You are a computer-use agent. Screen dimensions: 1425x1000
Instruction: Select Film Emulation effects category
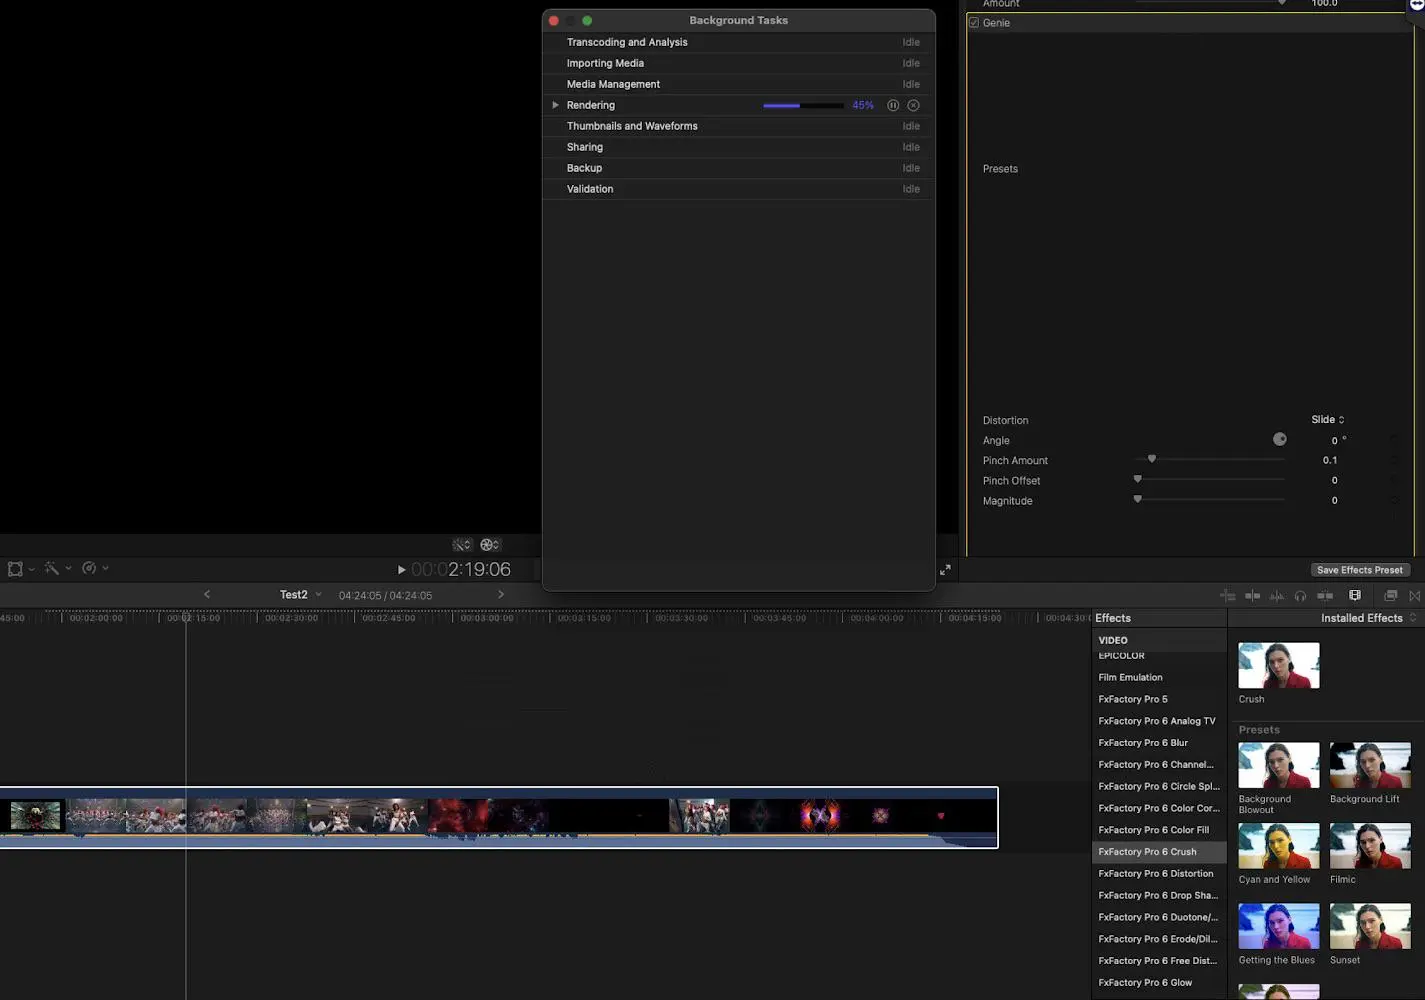coord(1130,677)
